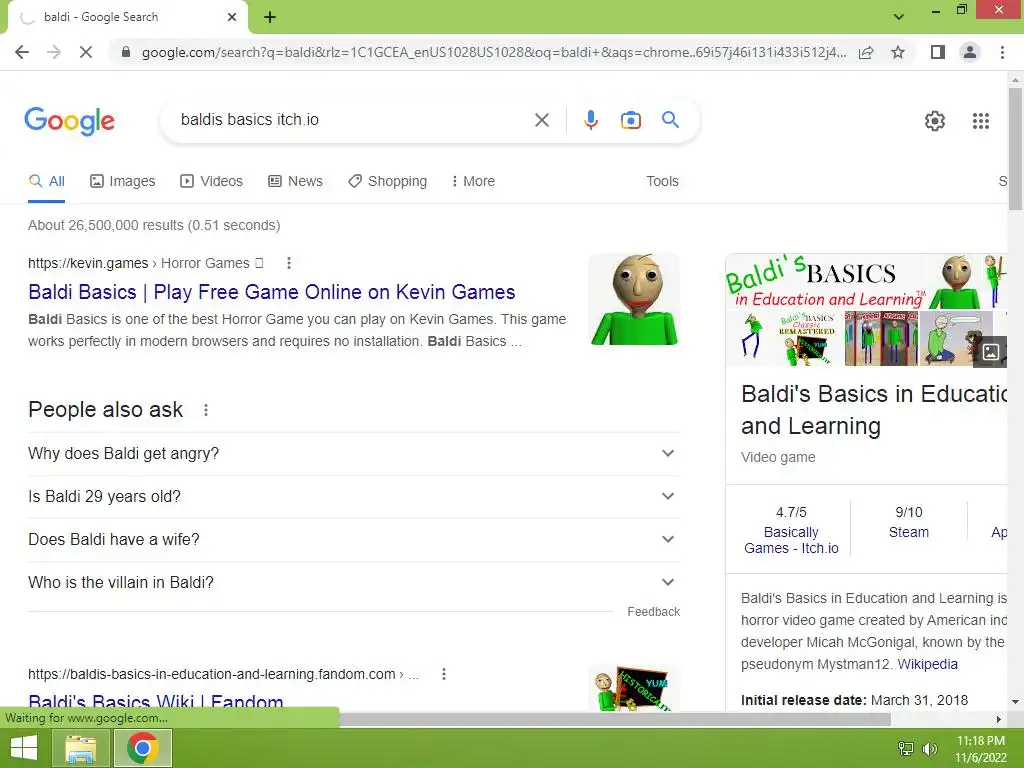Open the Wikipedia link in knowledge panel
This screenshot has height=768, width=1024.
pyautogui.click(x=927, y=664)
